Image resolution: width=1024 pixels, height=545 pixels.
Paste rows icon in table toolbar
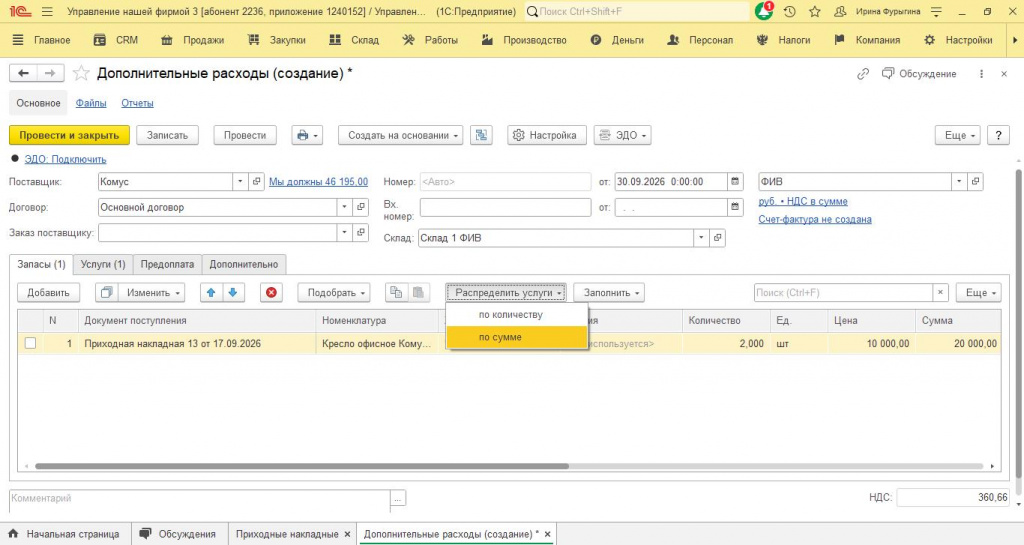click(418, 292)
